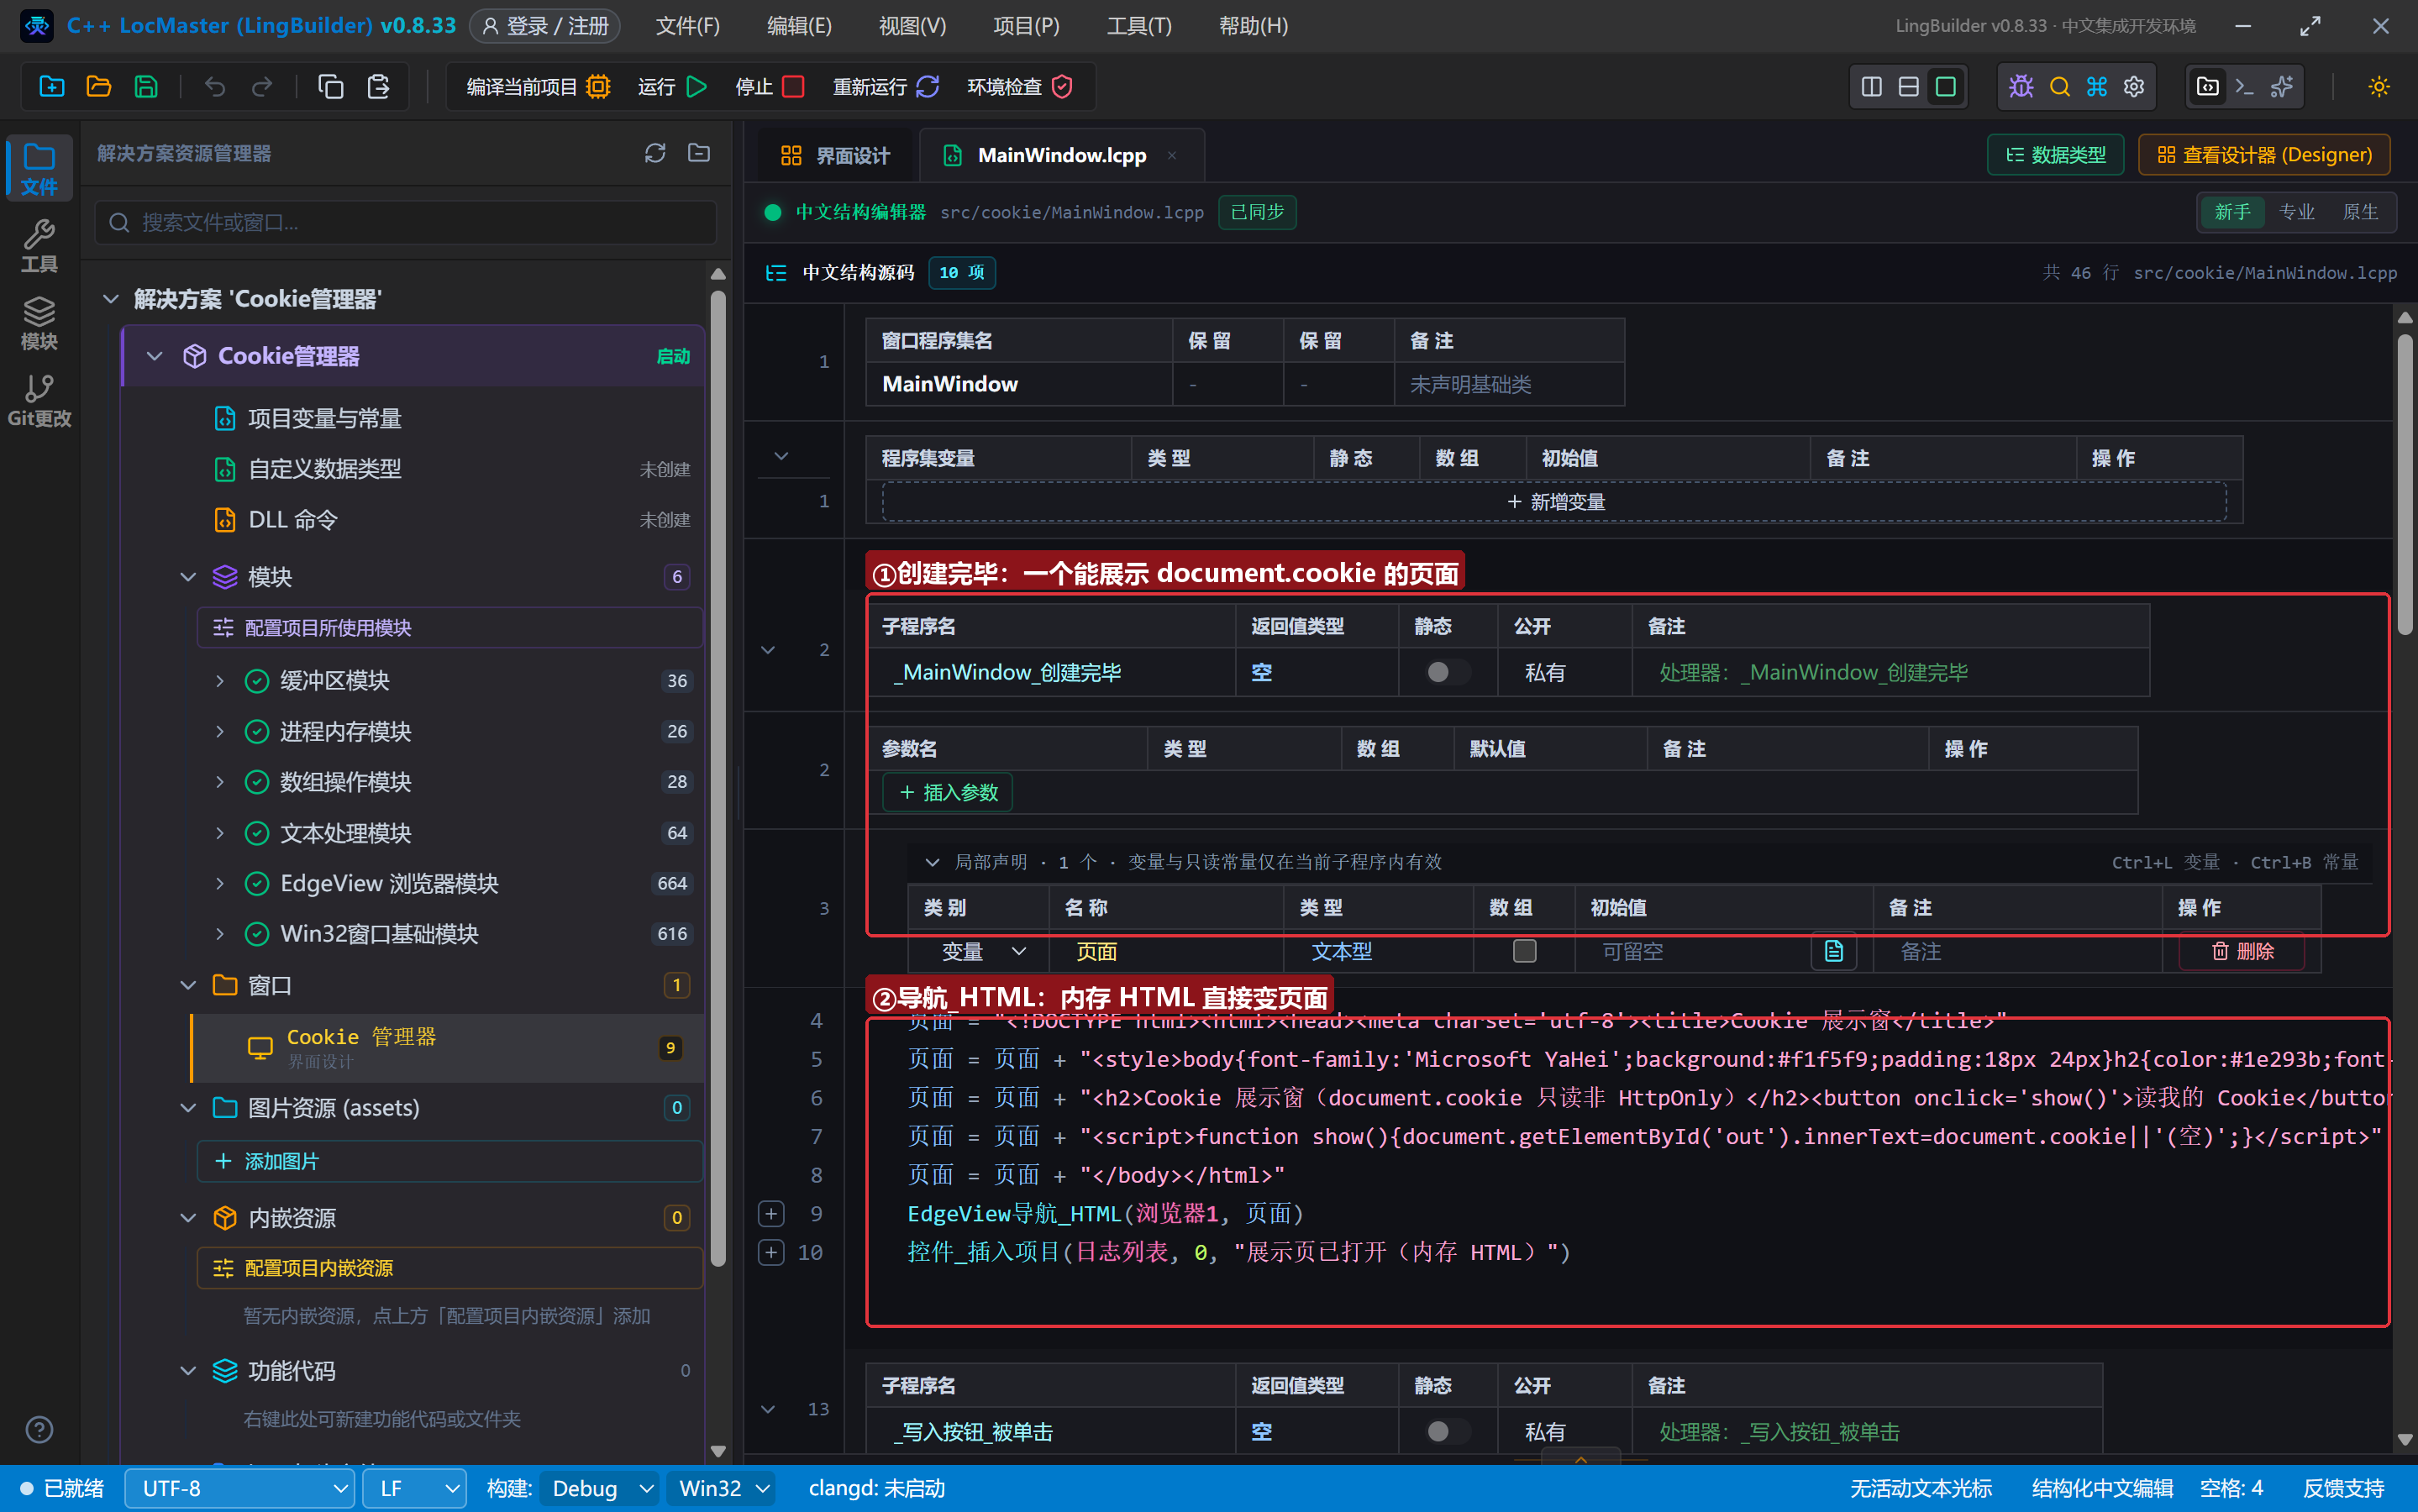Click the green save icon
The height and width of the screenshot is (1512, 2418).
click(146, 87)
